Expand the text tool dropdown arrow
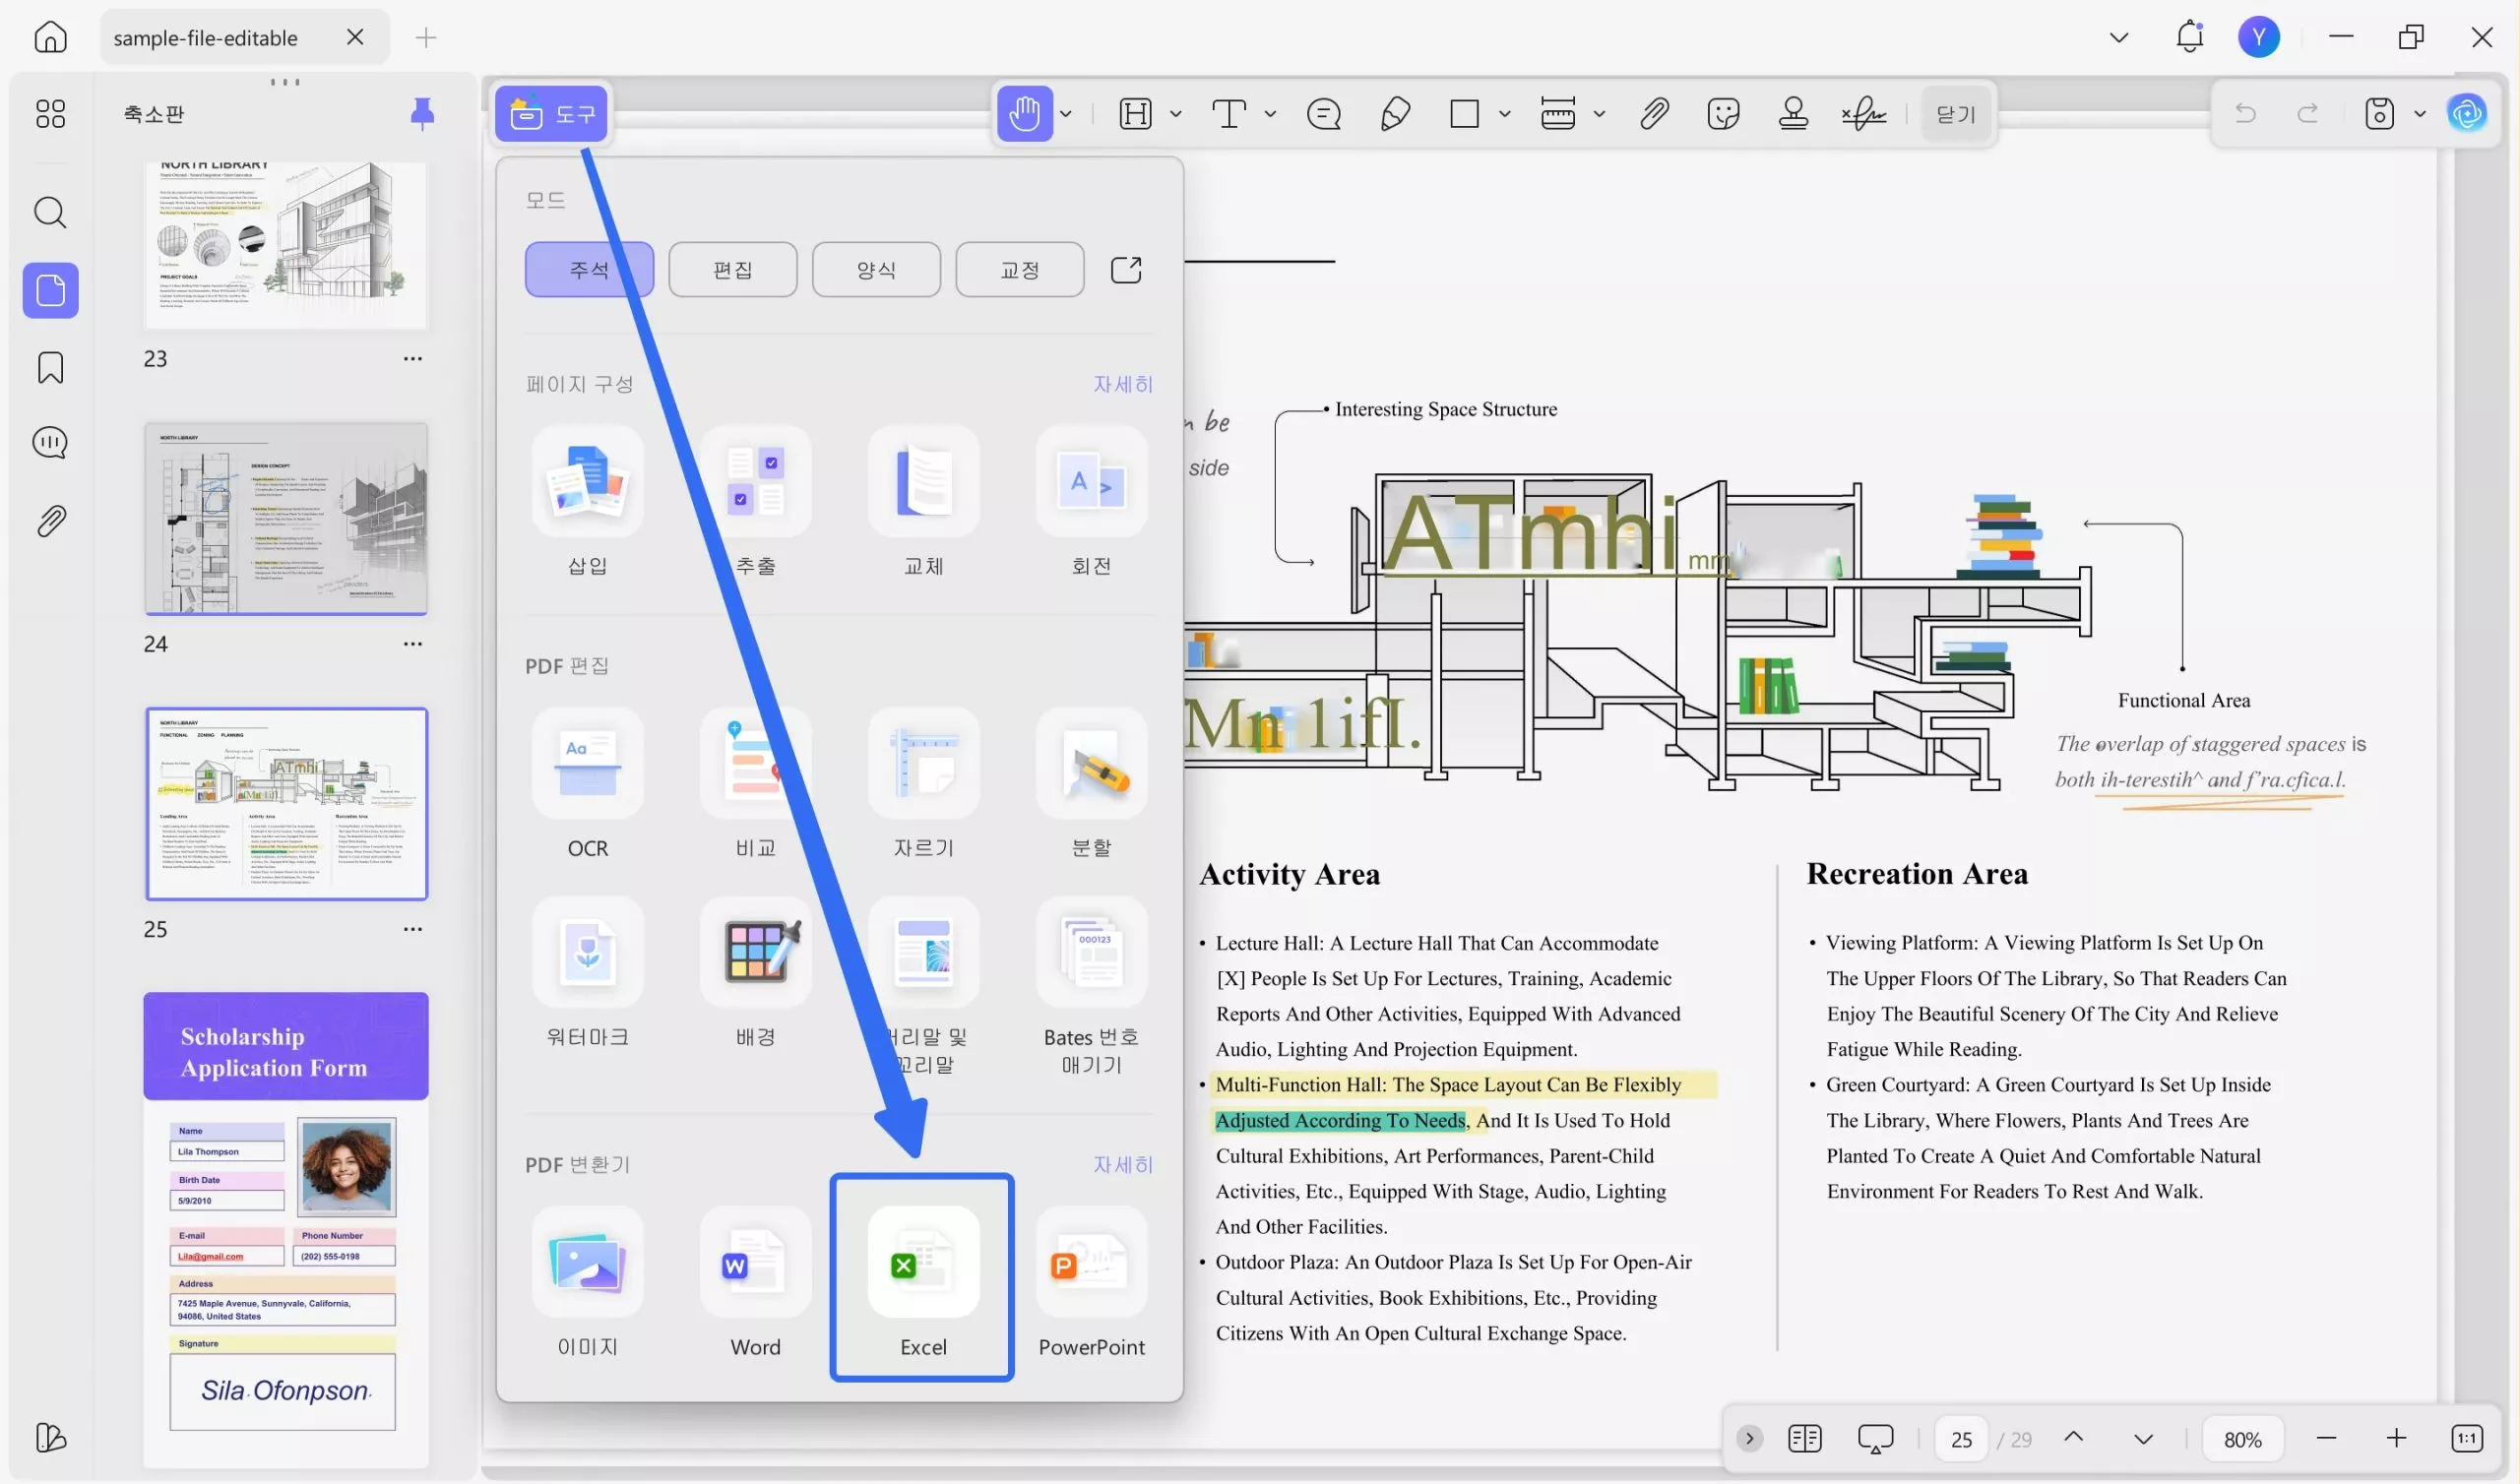This screenshot has height=1484, width=2520. point(1269,113)
